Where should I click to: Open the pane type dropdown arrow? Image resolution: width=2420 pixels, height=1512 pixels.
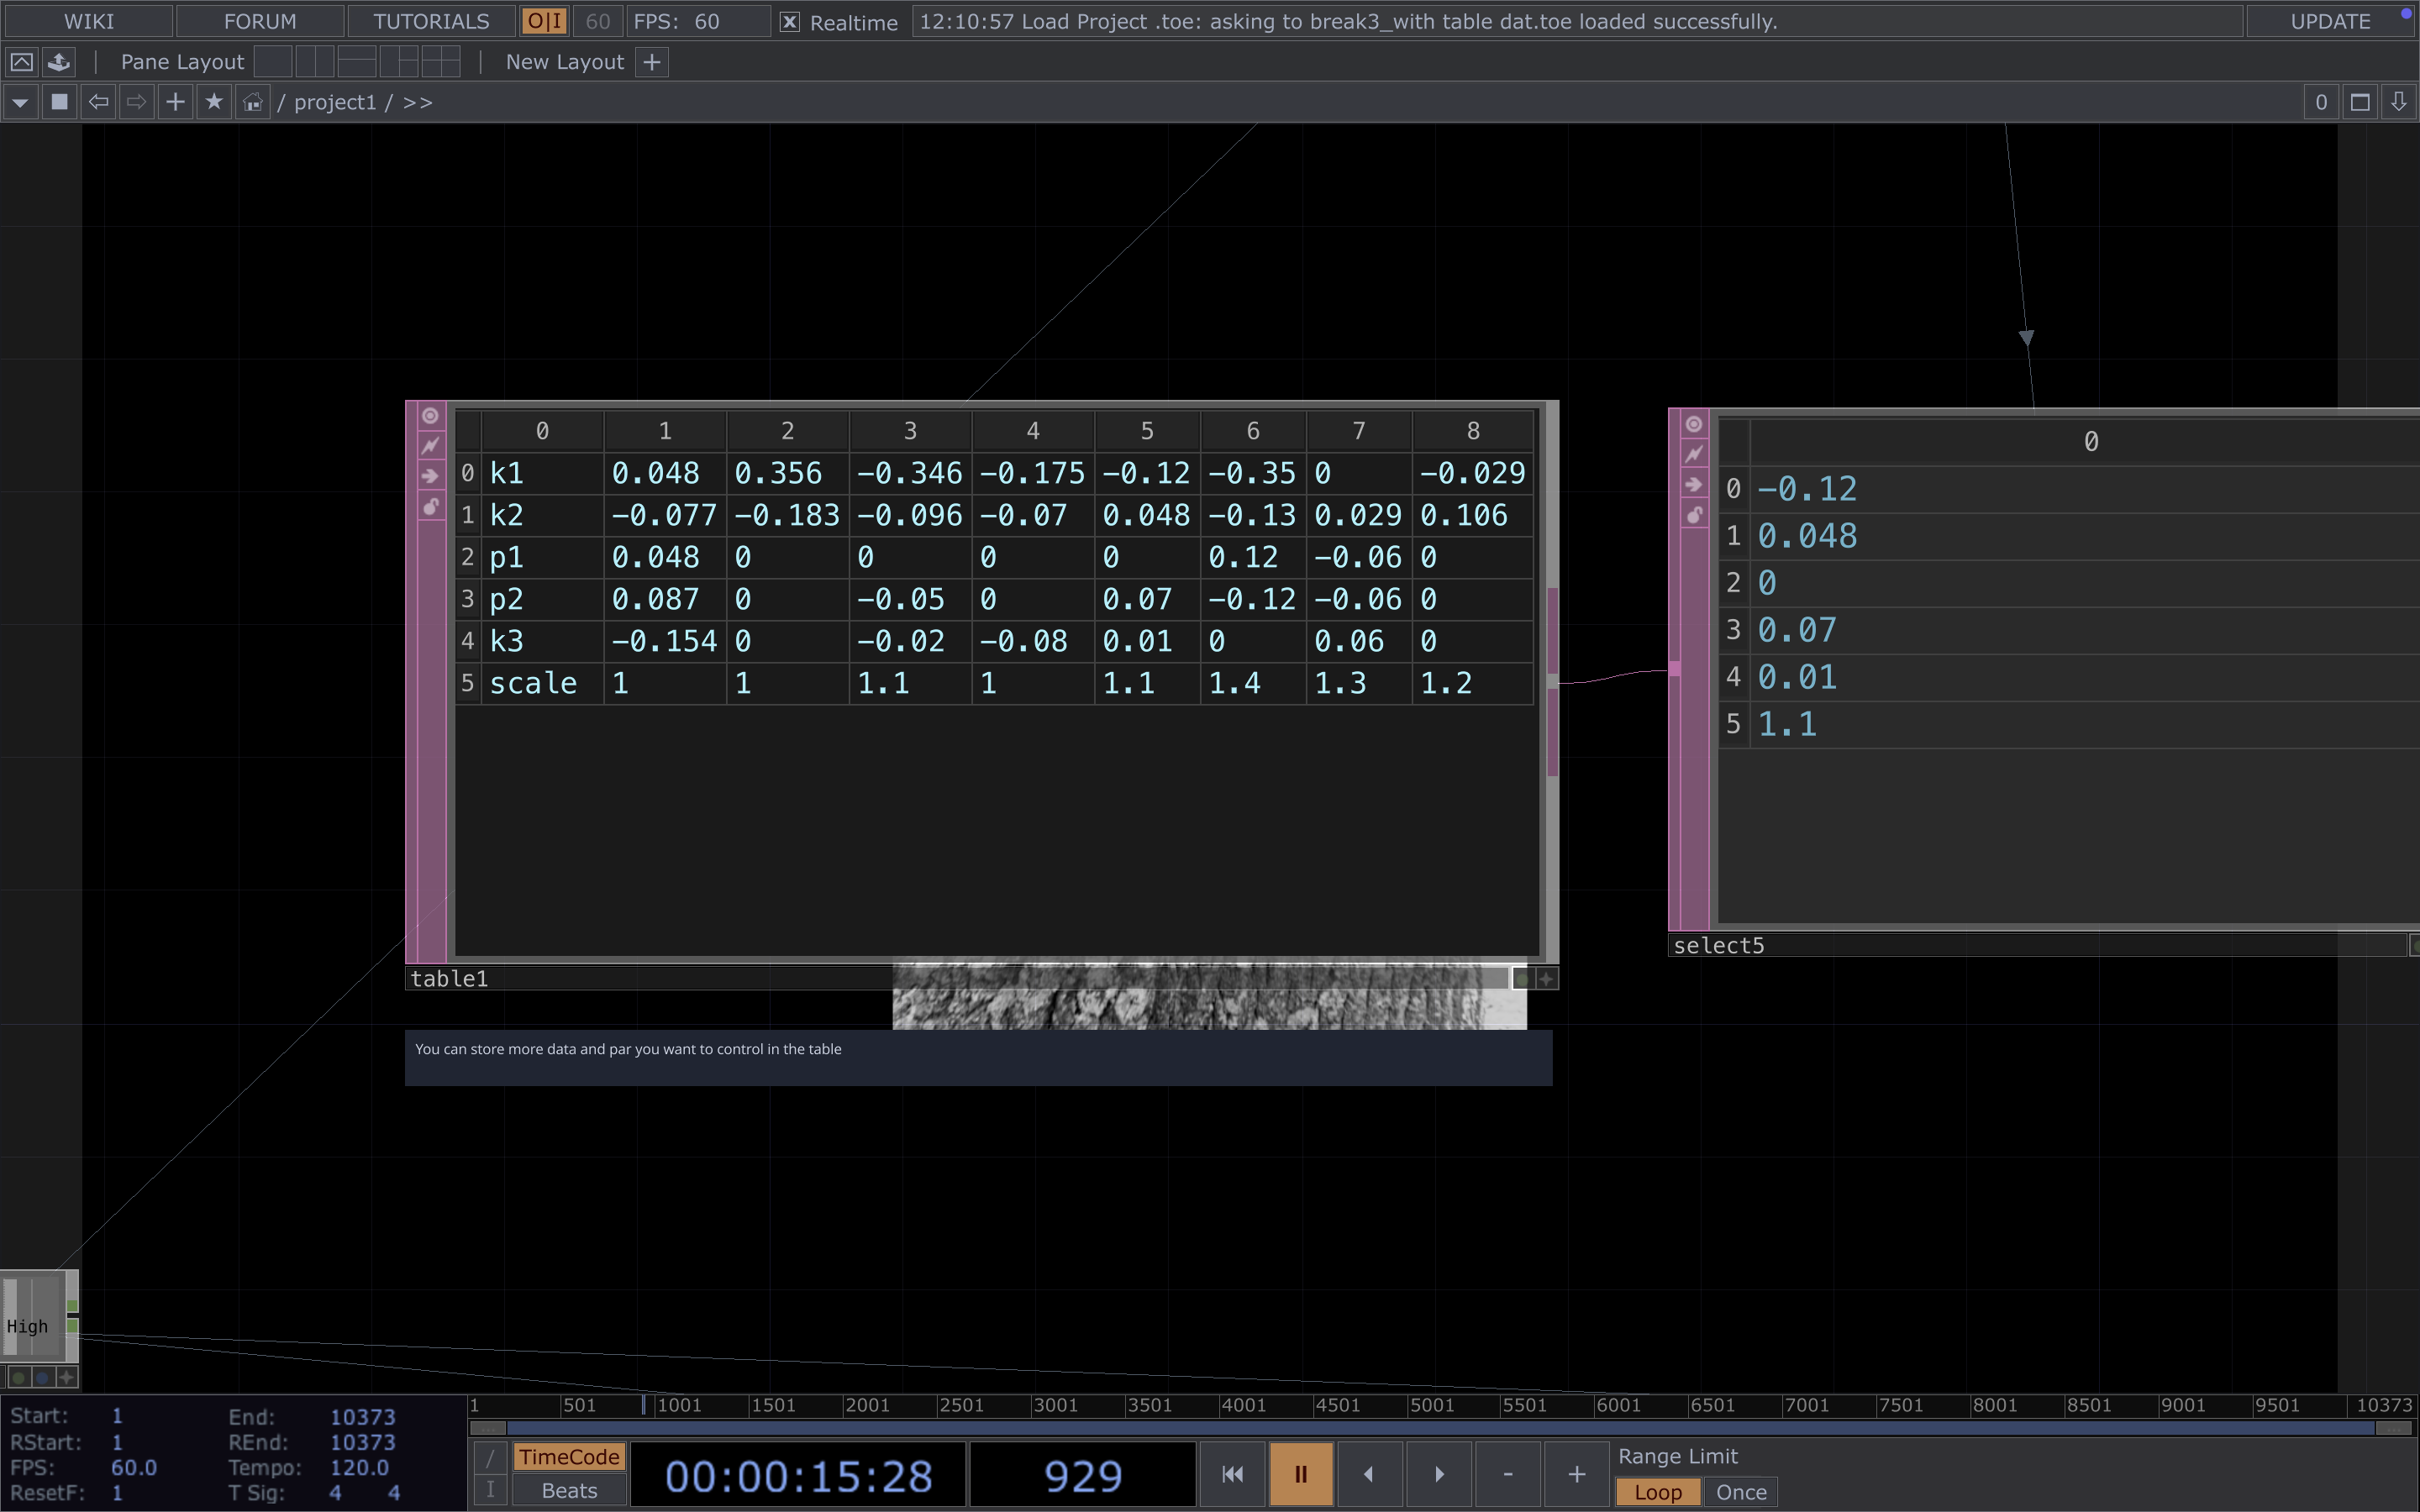click(20, 102)
